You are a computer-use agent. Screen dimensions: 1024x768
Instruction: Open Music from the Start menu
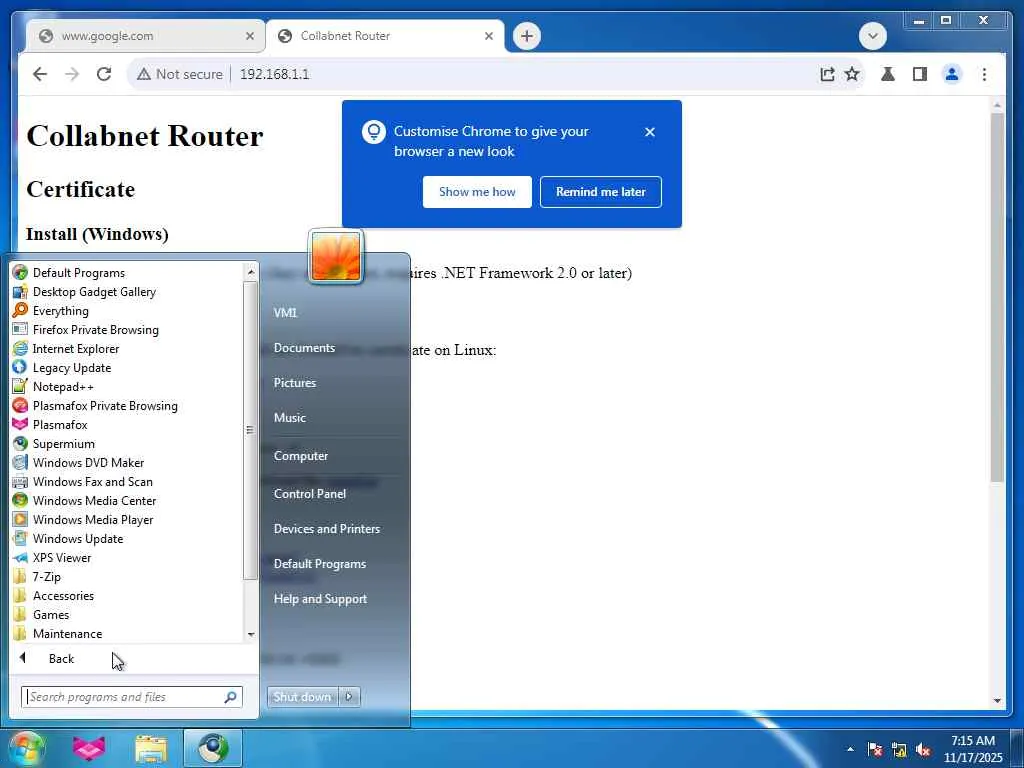[x=289, y=417]
